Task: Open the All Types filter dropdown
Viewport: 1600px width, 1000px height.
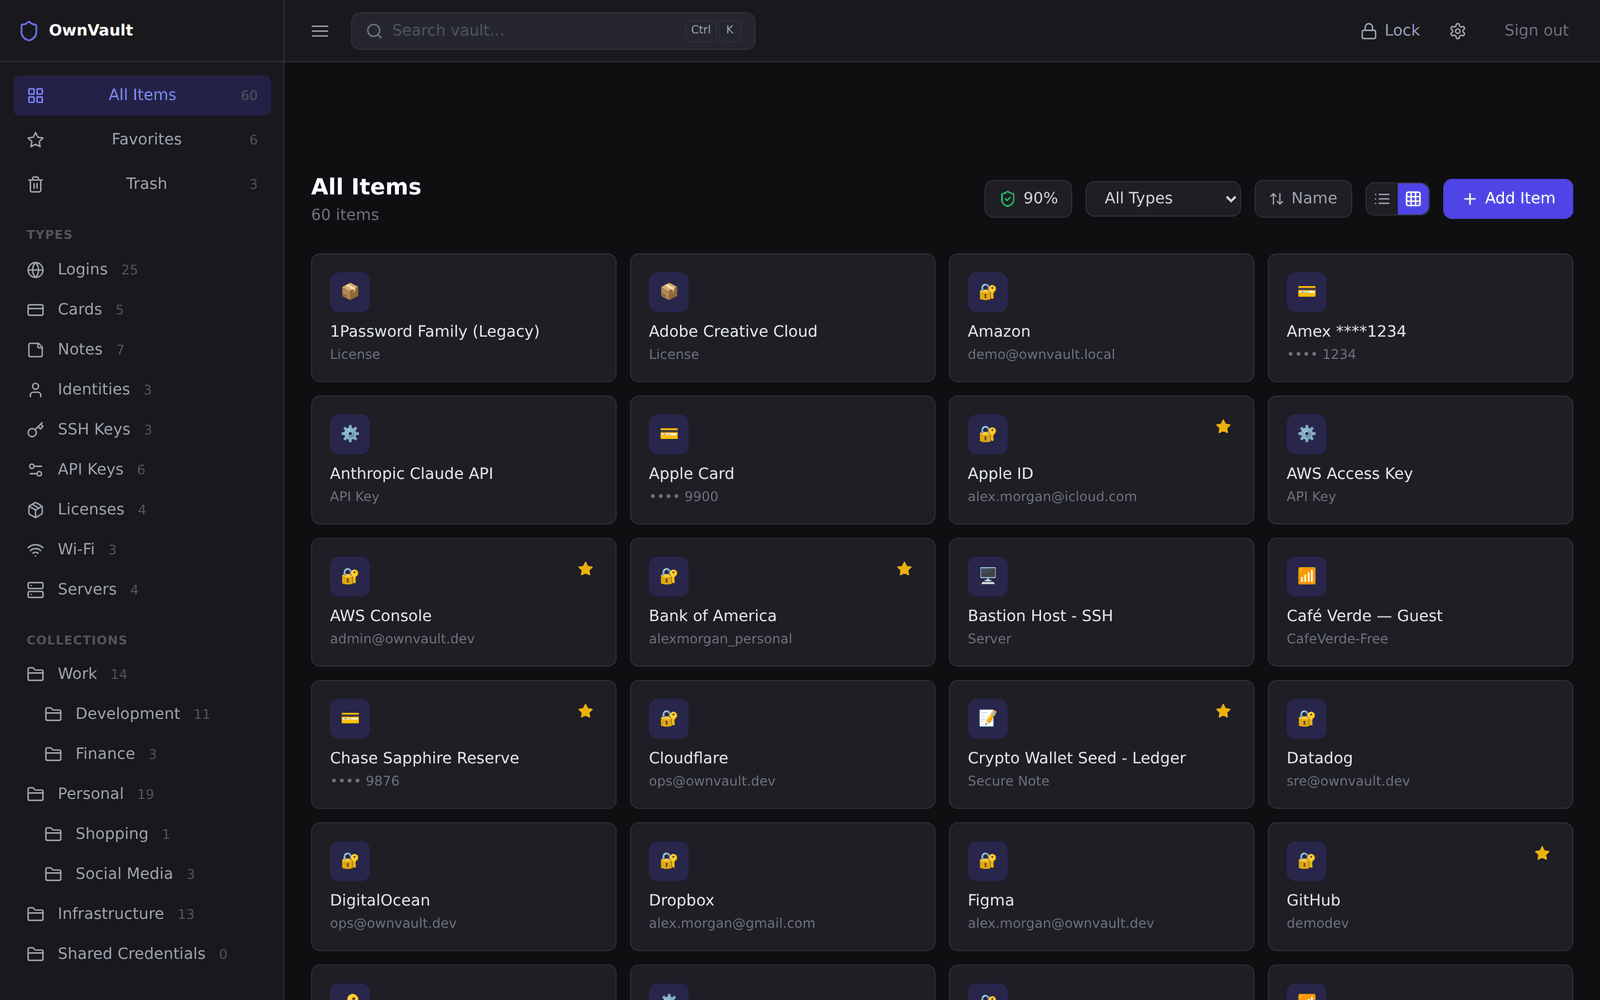Action: (x=1163, y=199)
